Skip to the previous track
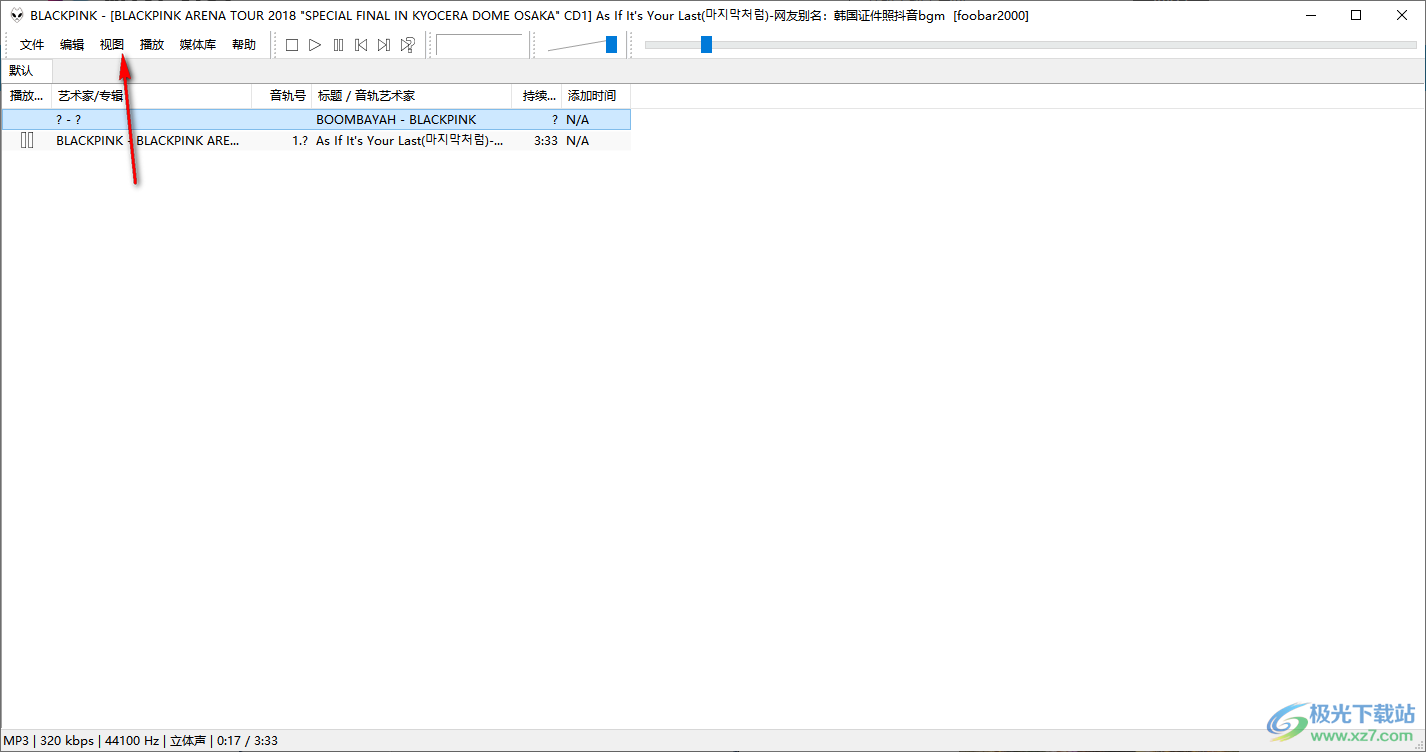1426x752 pixels. coord(361,45)
